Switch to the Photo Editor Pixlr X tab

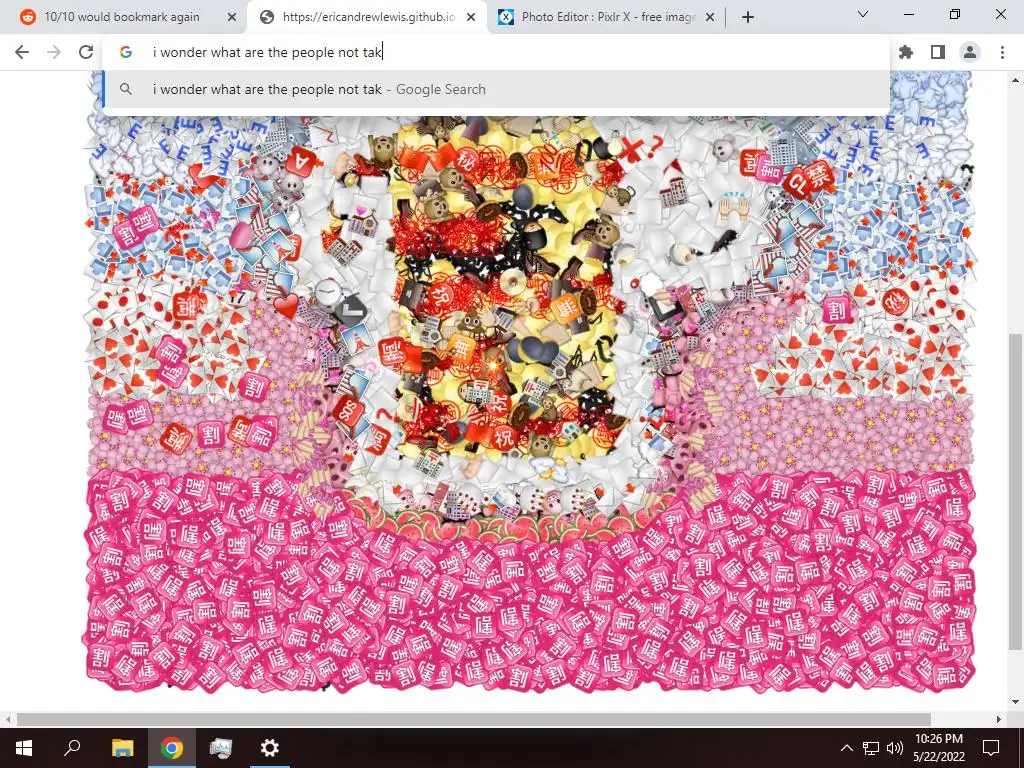[x=609, y=17]
